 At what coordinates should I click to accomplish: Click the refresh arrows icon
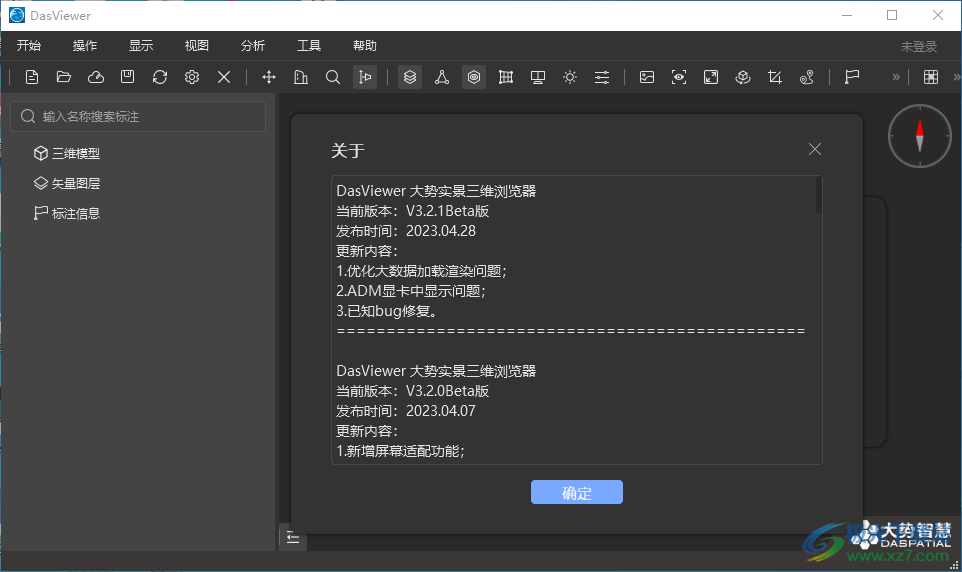coord(160,77)
